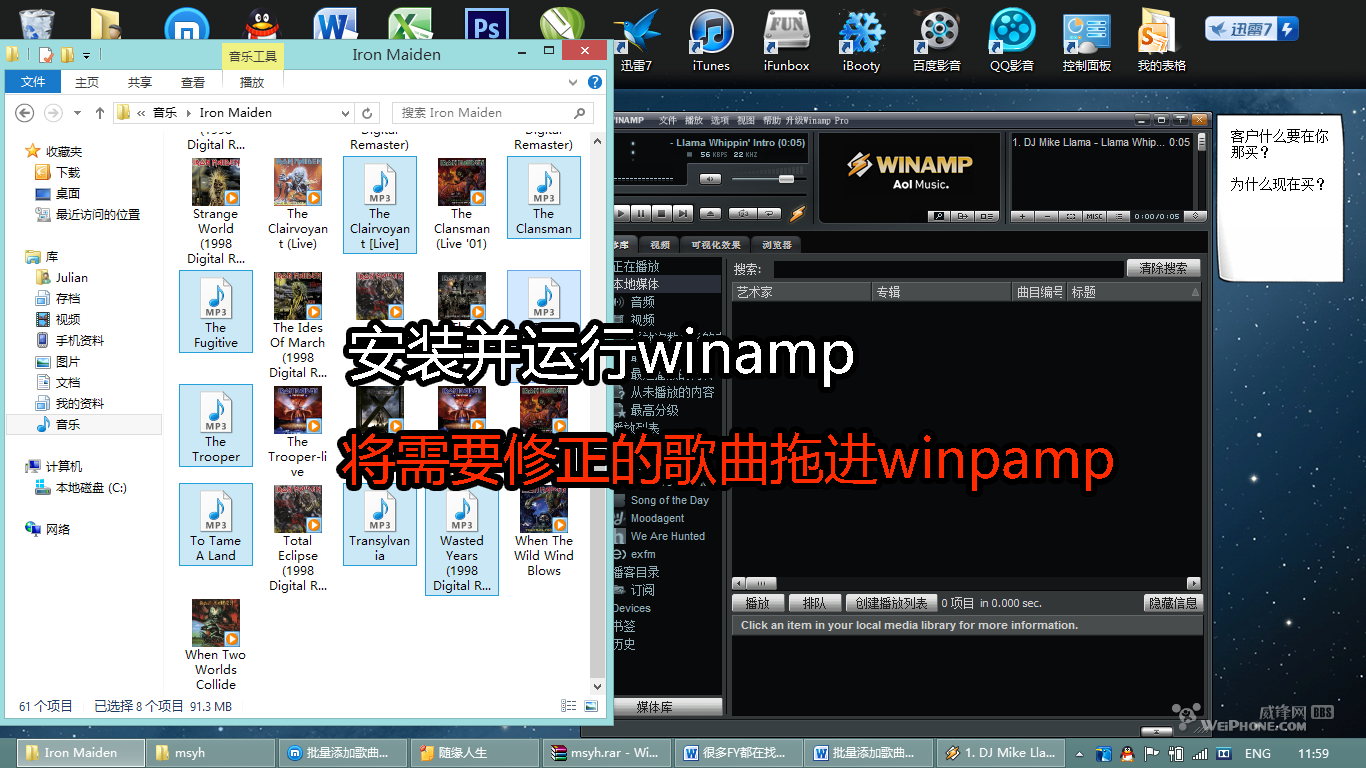
Task: Open the Winamp 文件 menu
Action: 668,121
